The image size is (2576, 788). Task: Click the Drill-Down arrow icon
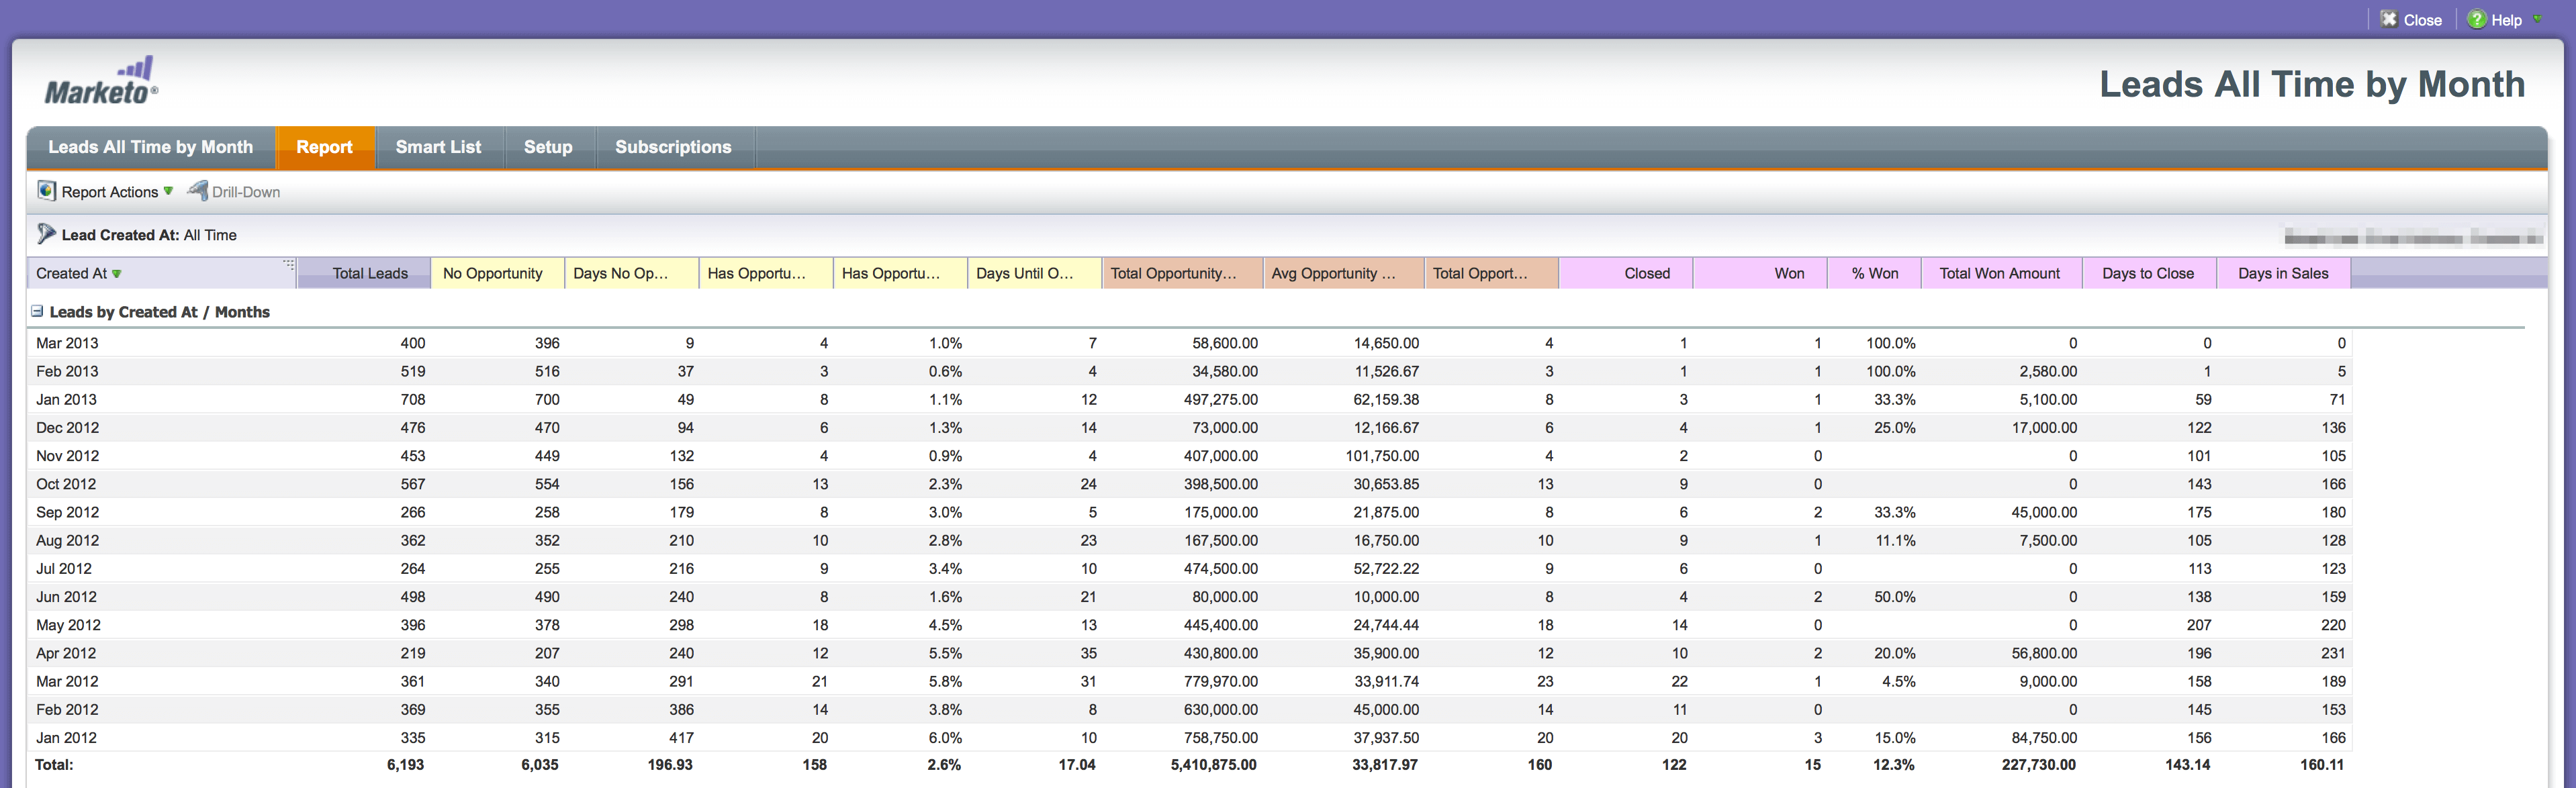pos(198,191)
